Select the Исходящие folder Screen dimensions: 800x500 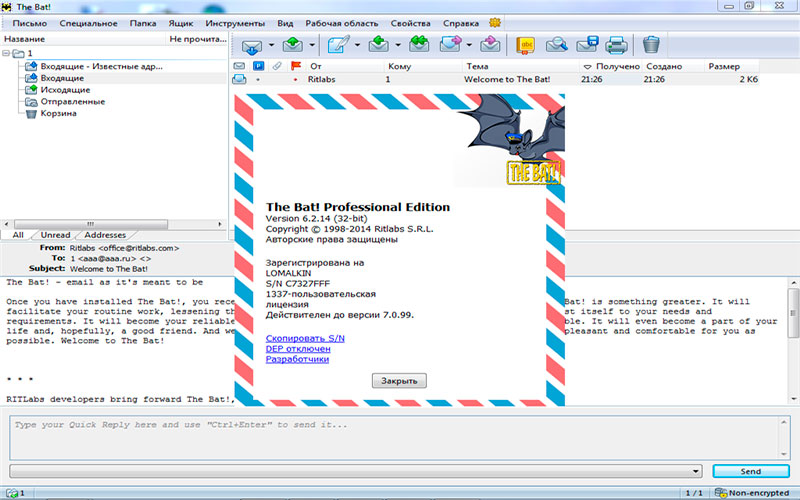65,90
